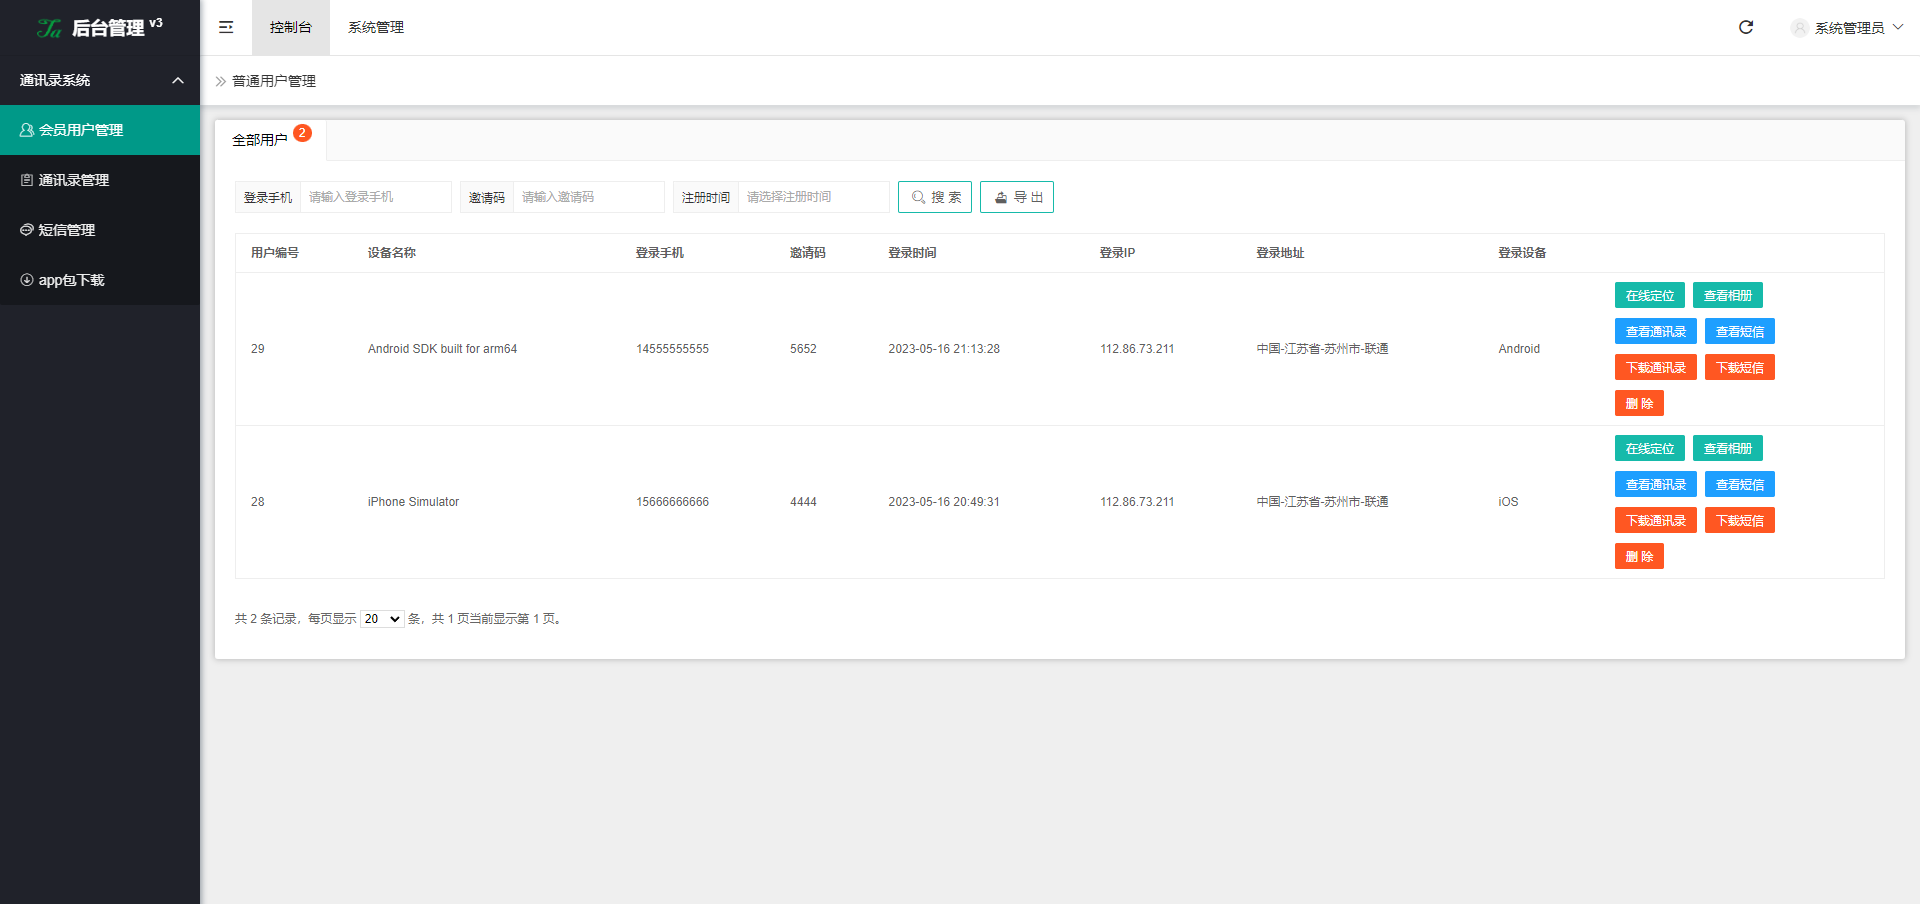Open the records-per-page dropdown
Screen dimensions: 1920x904
(x=382, y=619)
